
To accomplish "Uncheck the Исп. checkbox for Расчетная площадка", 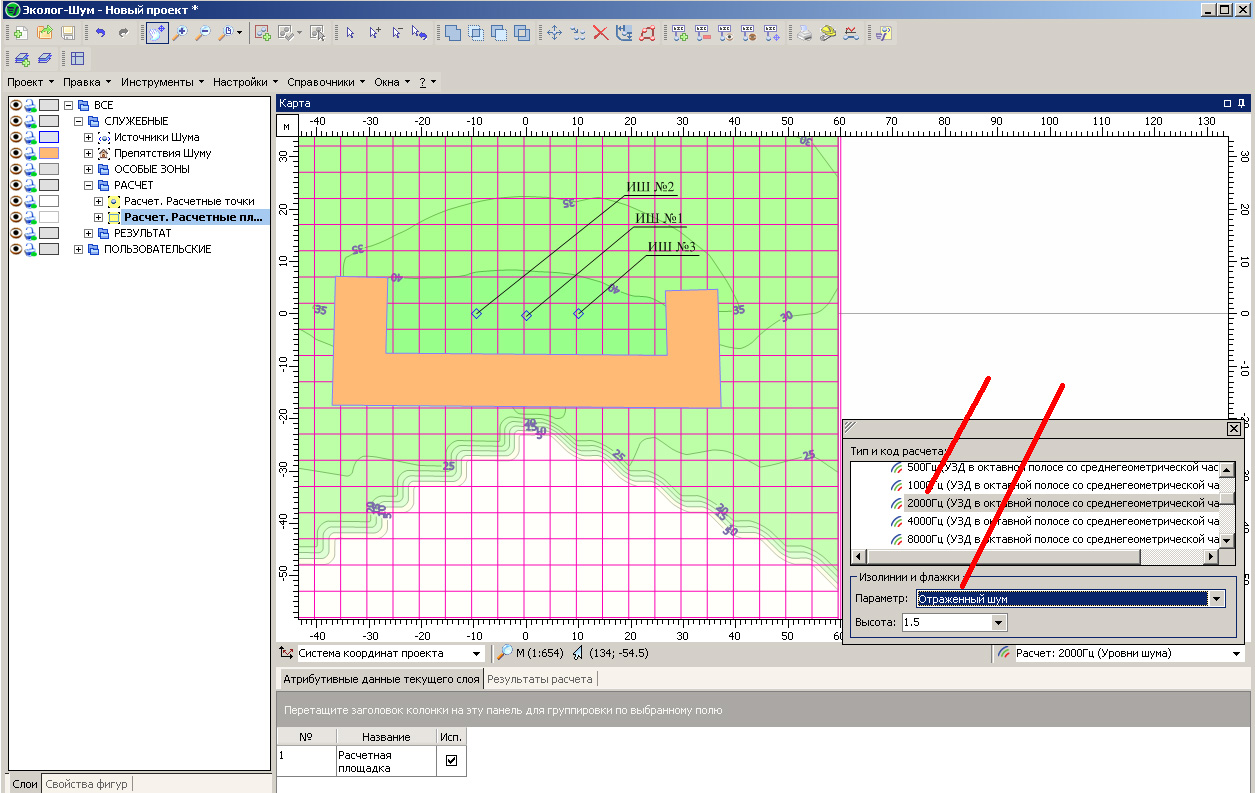I will (x=451, y=761).
